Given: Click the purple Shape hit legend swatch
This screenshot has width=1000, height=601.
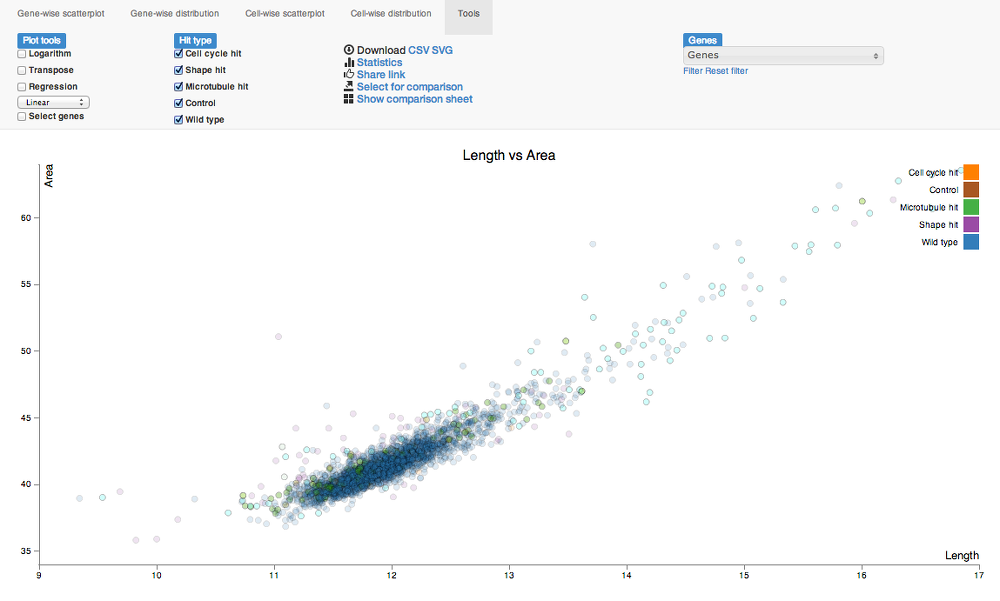Looking at the screenshot, I should click(x=971, y=225).
